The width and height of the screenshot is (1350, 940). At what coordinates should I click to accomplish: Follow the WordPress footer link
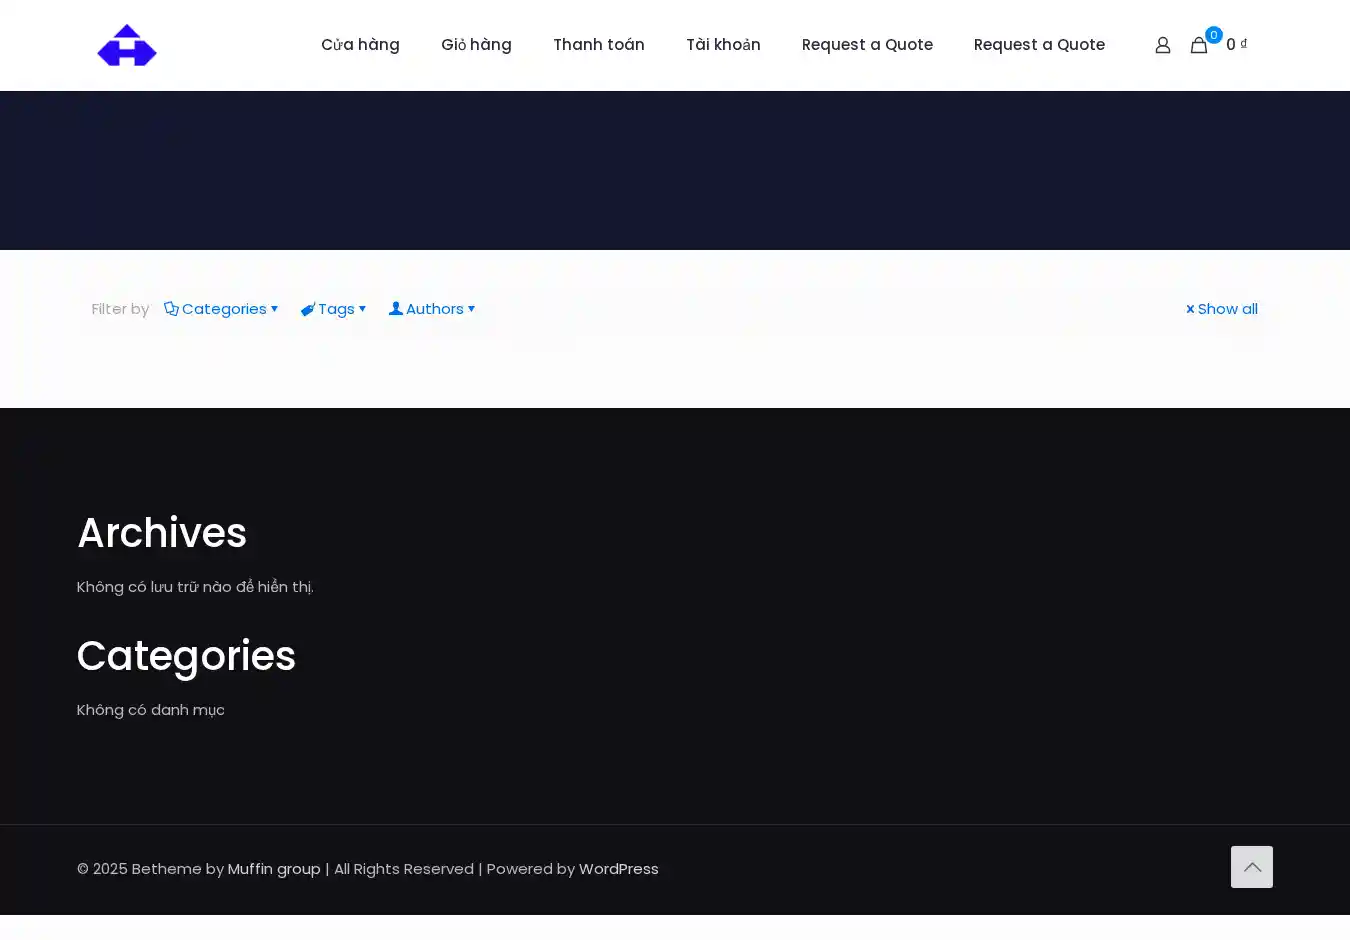coord(618,869)
